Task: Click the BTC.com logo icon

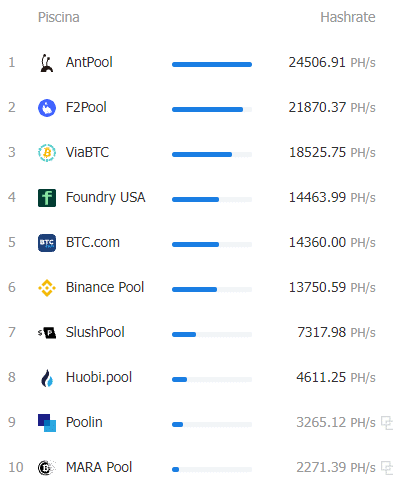Action: 47,243
